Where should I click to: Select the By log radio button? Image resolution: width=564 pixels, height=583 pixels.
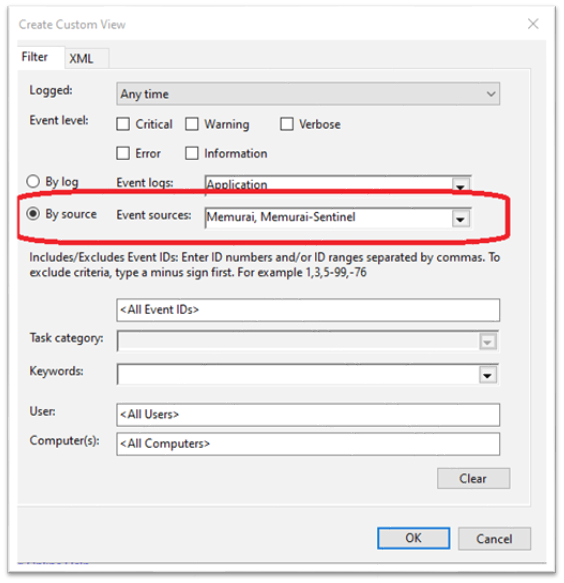(33, 181)
